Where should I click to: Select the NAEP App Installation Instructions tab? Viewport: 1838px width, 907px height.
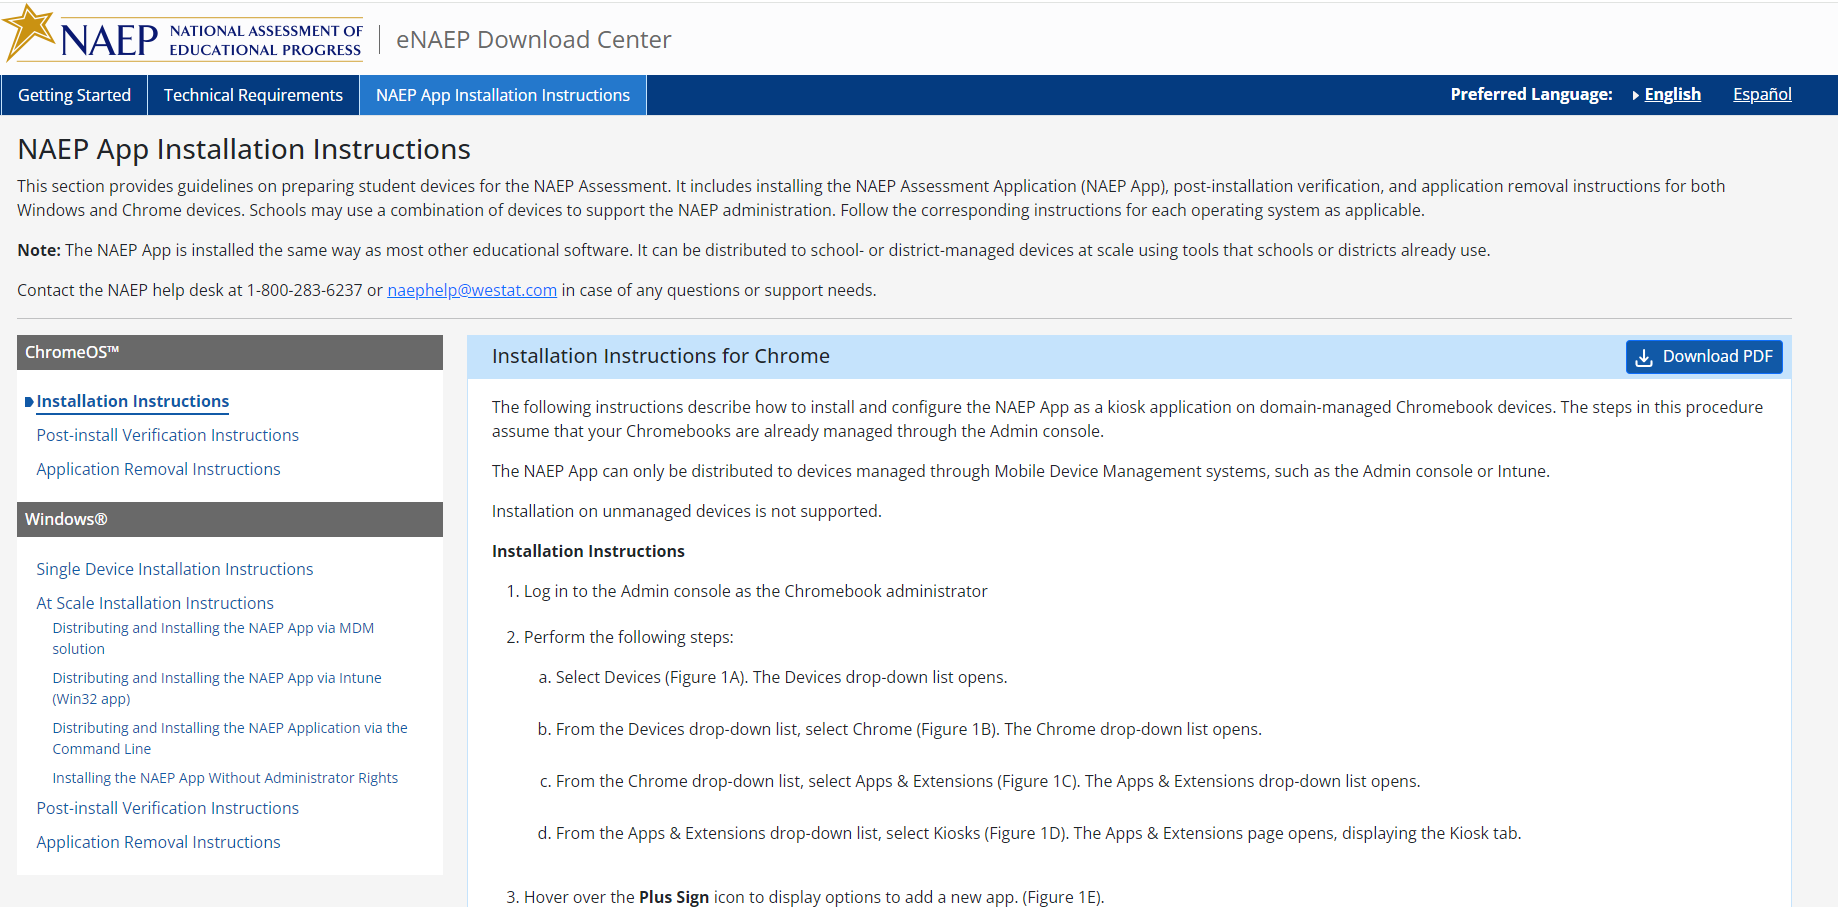click(503, 95)
